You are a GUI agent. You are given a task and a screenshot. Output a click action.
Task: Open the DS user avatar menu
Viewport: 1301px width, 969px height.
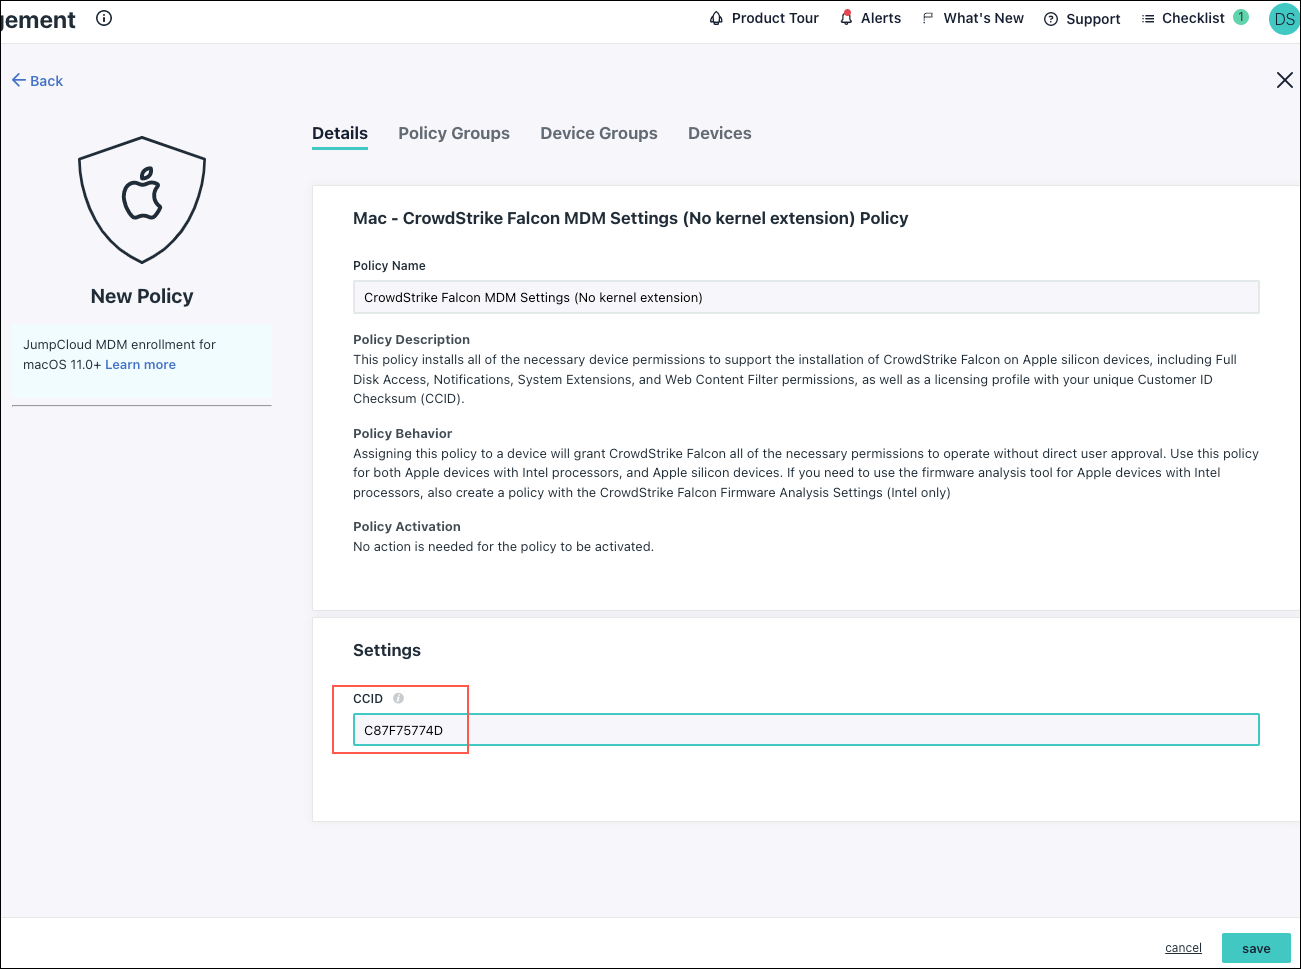coord(1283,18)
